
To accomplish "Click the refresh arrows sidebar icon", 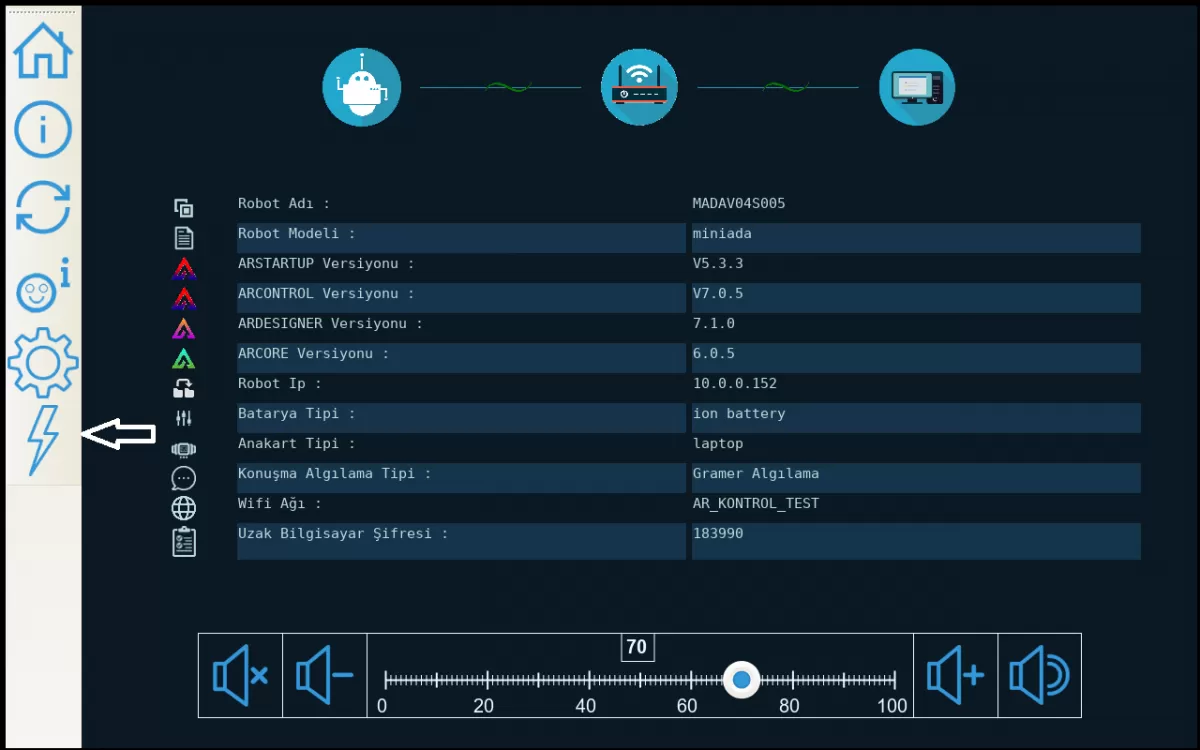I will [43, 207].
